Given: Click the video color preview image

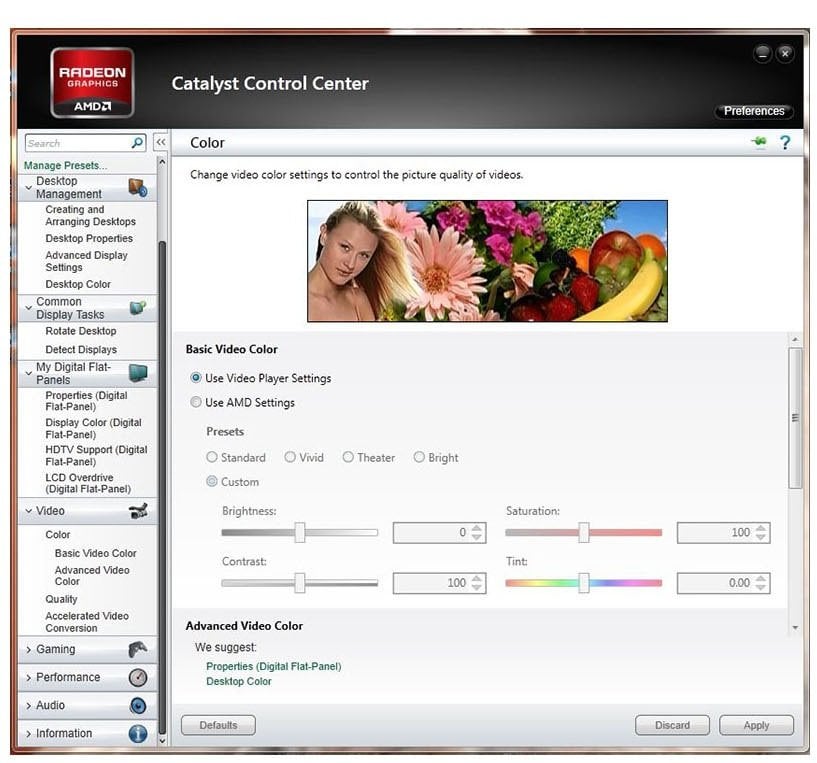Looking at the screenshot, I should click(x=487, y=261).
